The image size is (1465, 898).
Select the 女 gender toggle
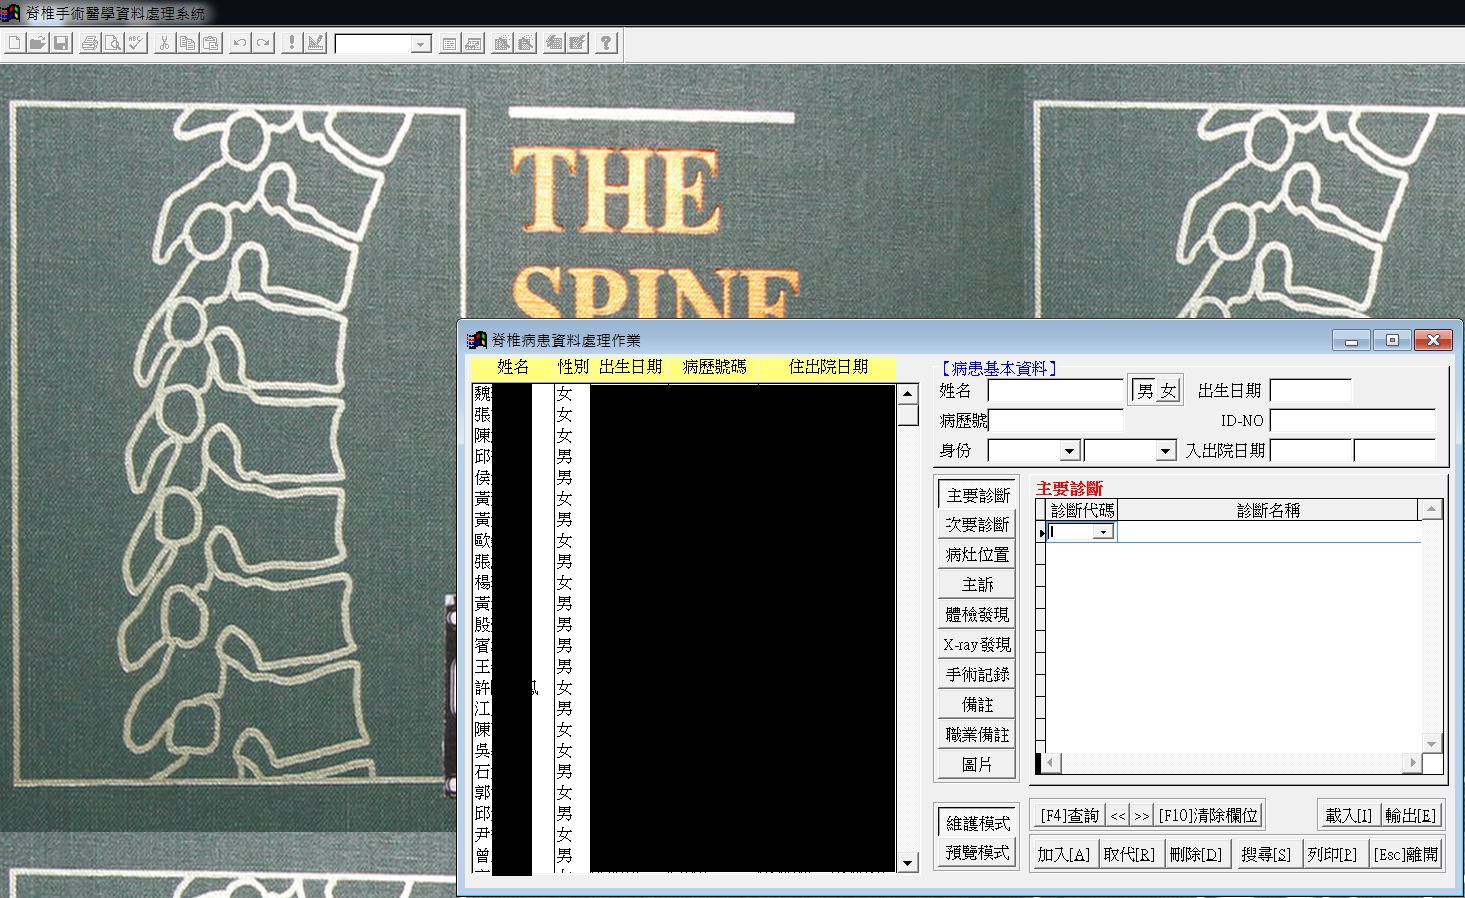[x=1168, y=391]
